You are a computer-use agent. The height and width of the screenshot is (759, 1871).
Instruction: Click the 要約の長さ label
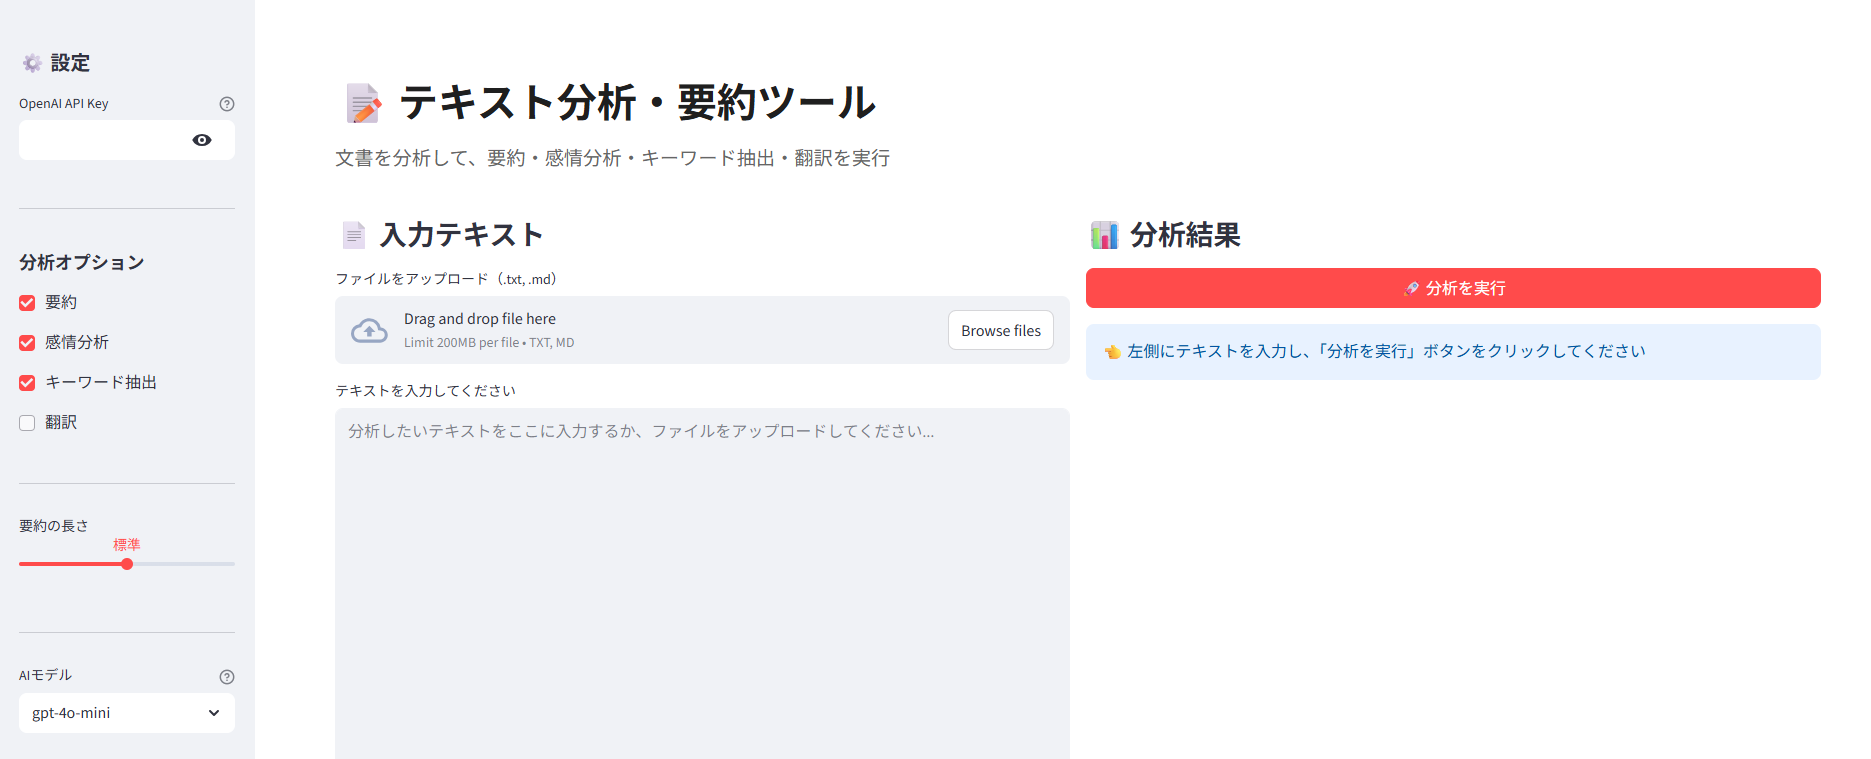[54, 525]
